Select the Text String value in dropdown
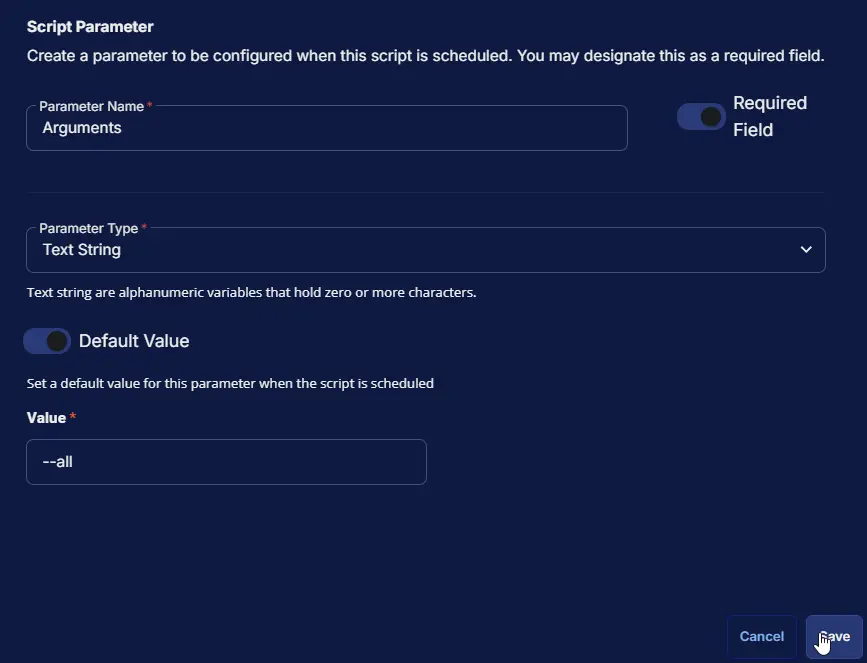 tap(82, 250)
